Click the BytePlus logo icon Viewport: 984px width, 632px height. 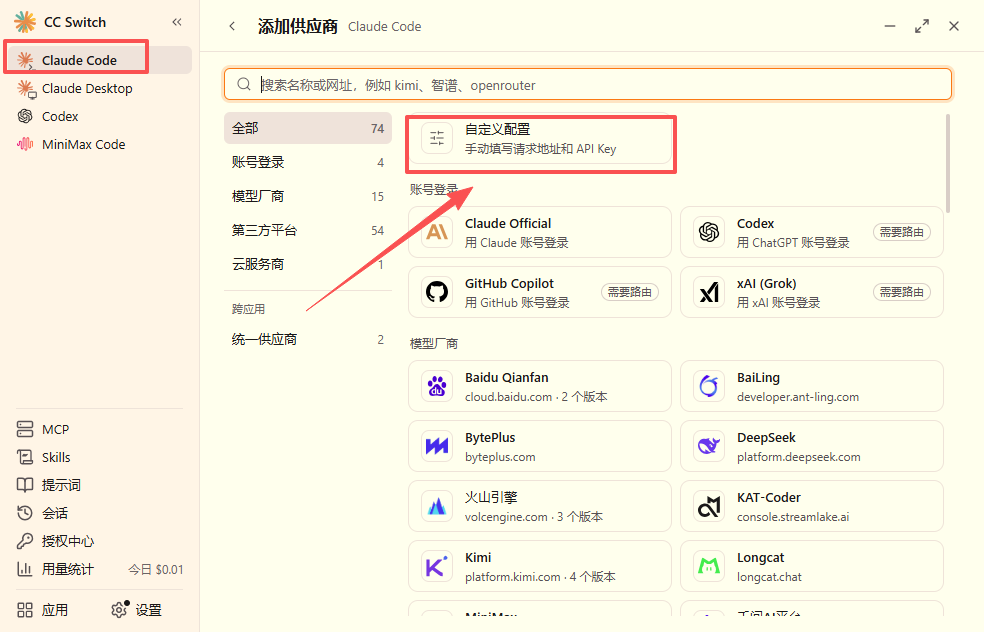click(x=437, y=447)
